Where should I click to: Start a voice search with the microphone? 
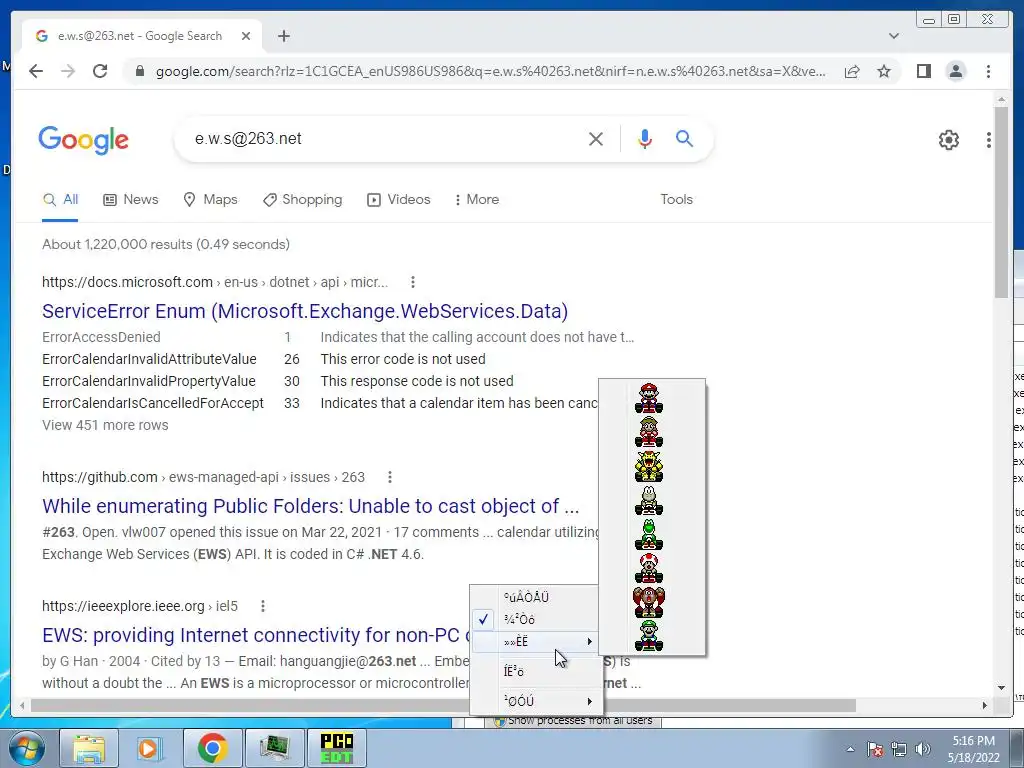tap(645, 138)
